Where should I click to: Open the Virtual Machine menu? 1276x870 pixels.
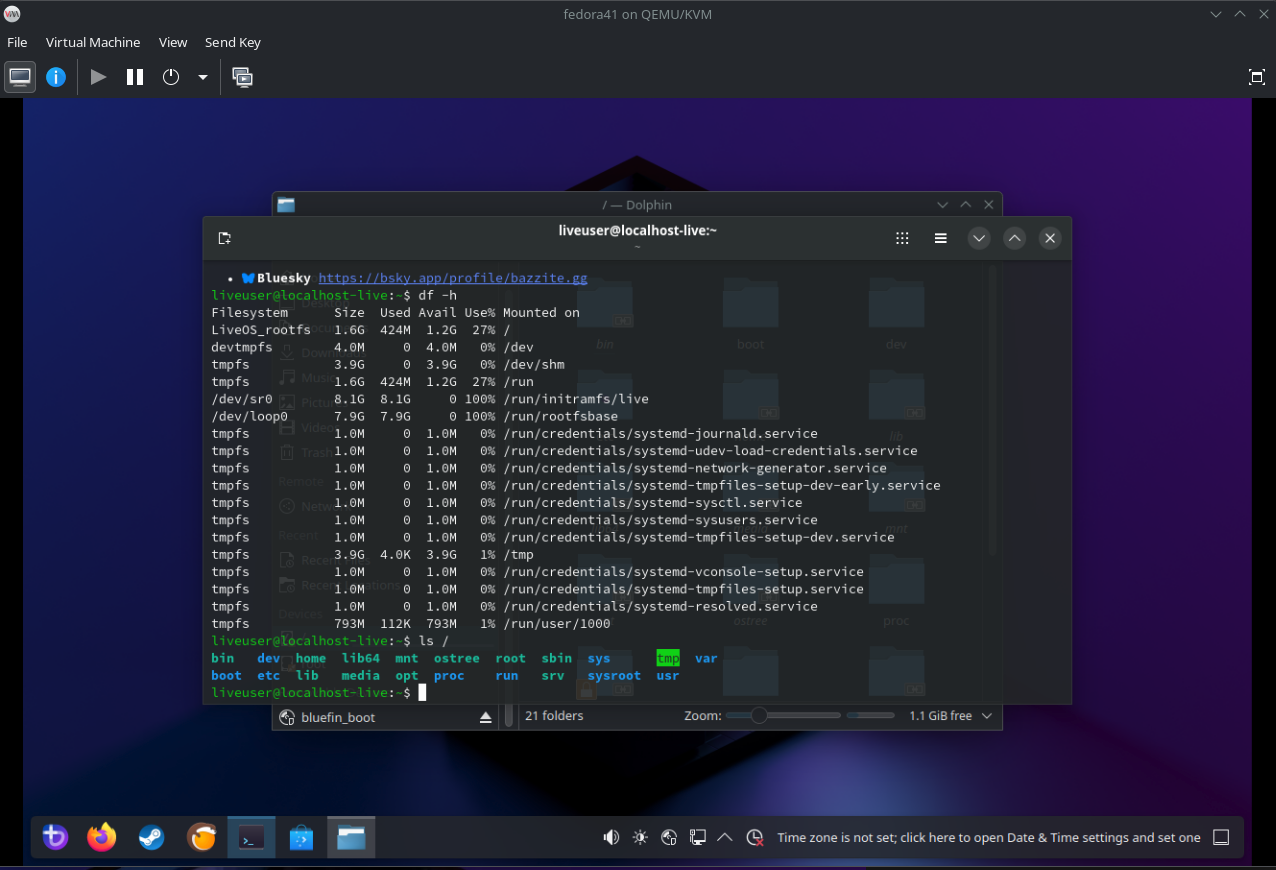[x=93, y=42]
